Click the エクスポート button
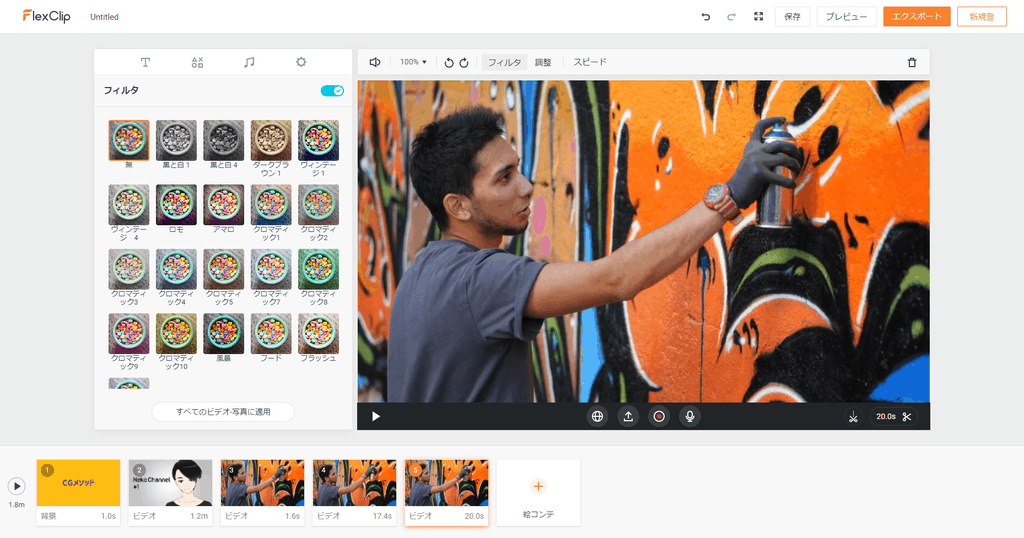The height and width of the screenshot is (538, 1024). click(x=916, y=17)
